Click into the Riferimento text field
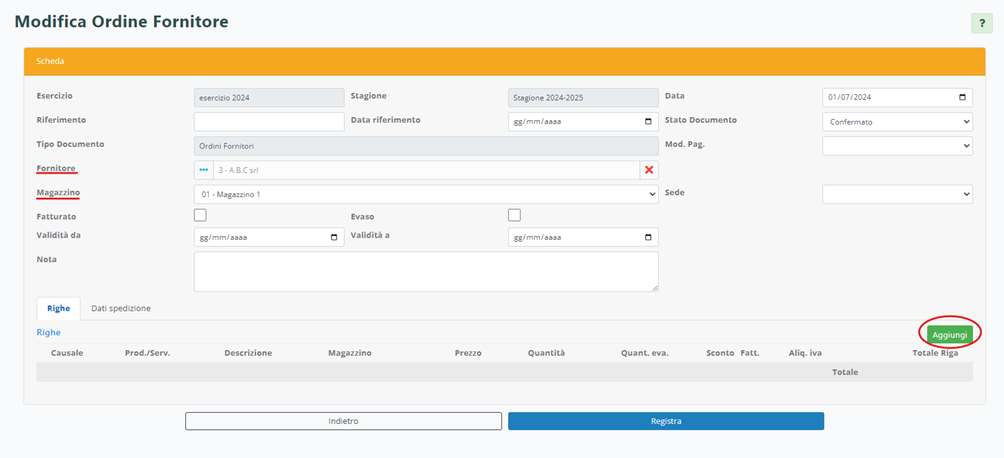This screenshot has width=1004, height=458. click(269, 121)
